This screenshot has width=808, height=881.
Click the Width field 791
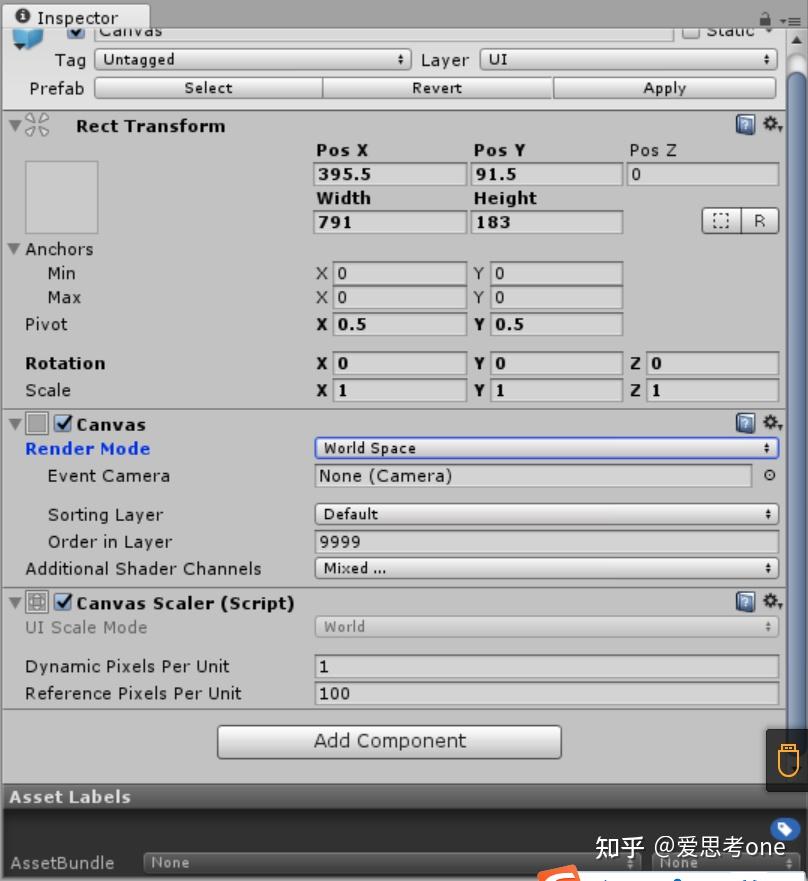pyautogui.click(x=390, y=222)
